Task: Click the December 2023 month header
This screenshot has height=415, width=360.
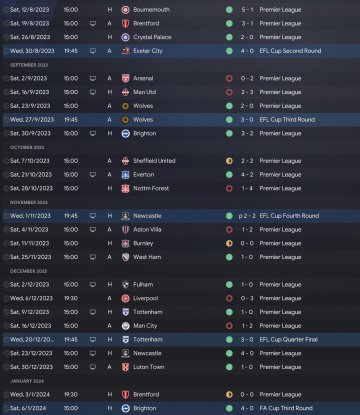Action: point(29,271)
